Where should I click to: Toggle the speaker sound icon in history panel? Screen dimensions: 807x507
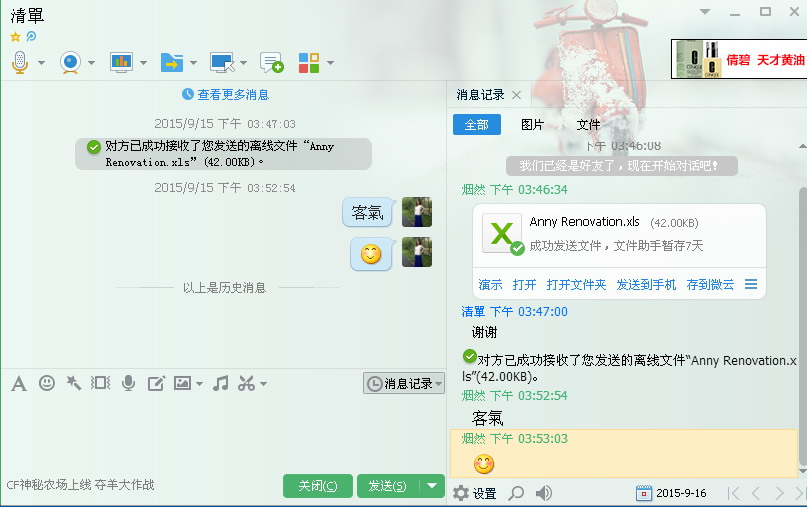[x=544, y=493]
